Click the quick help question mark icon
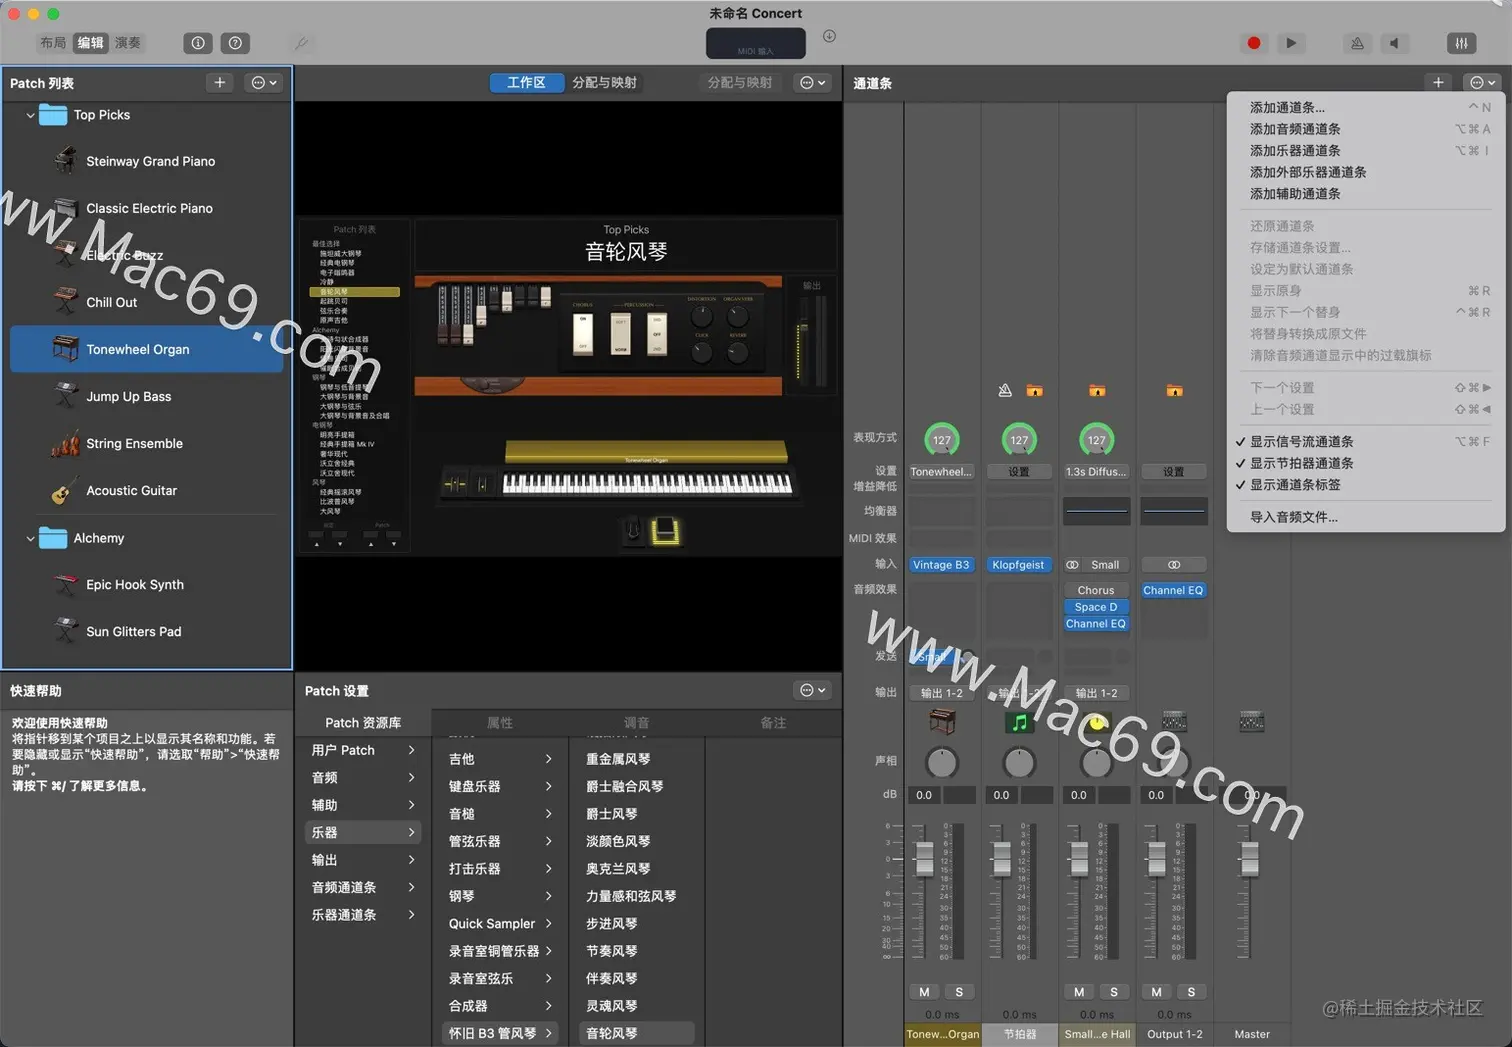The image size is (1512, 1047). 235,43
